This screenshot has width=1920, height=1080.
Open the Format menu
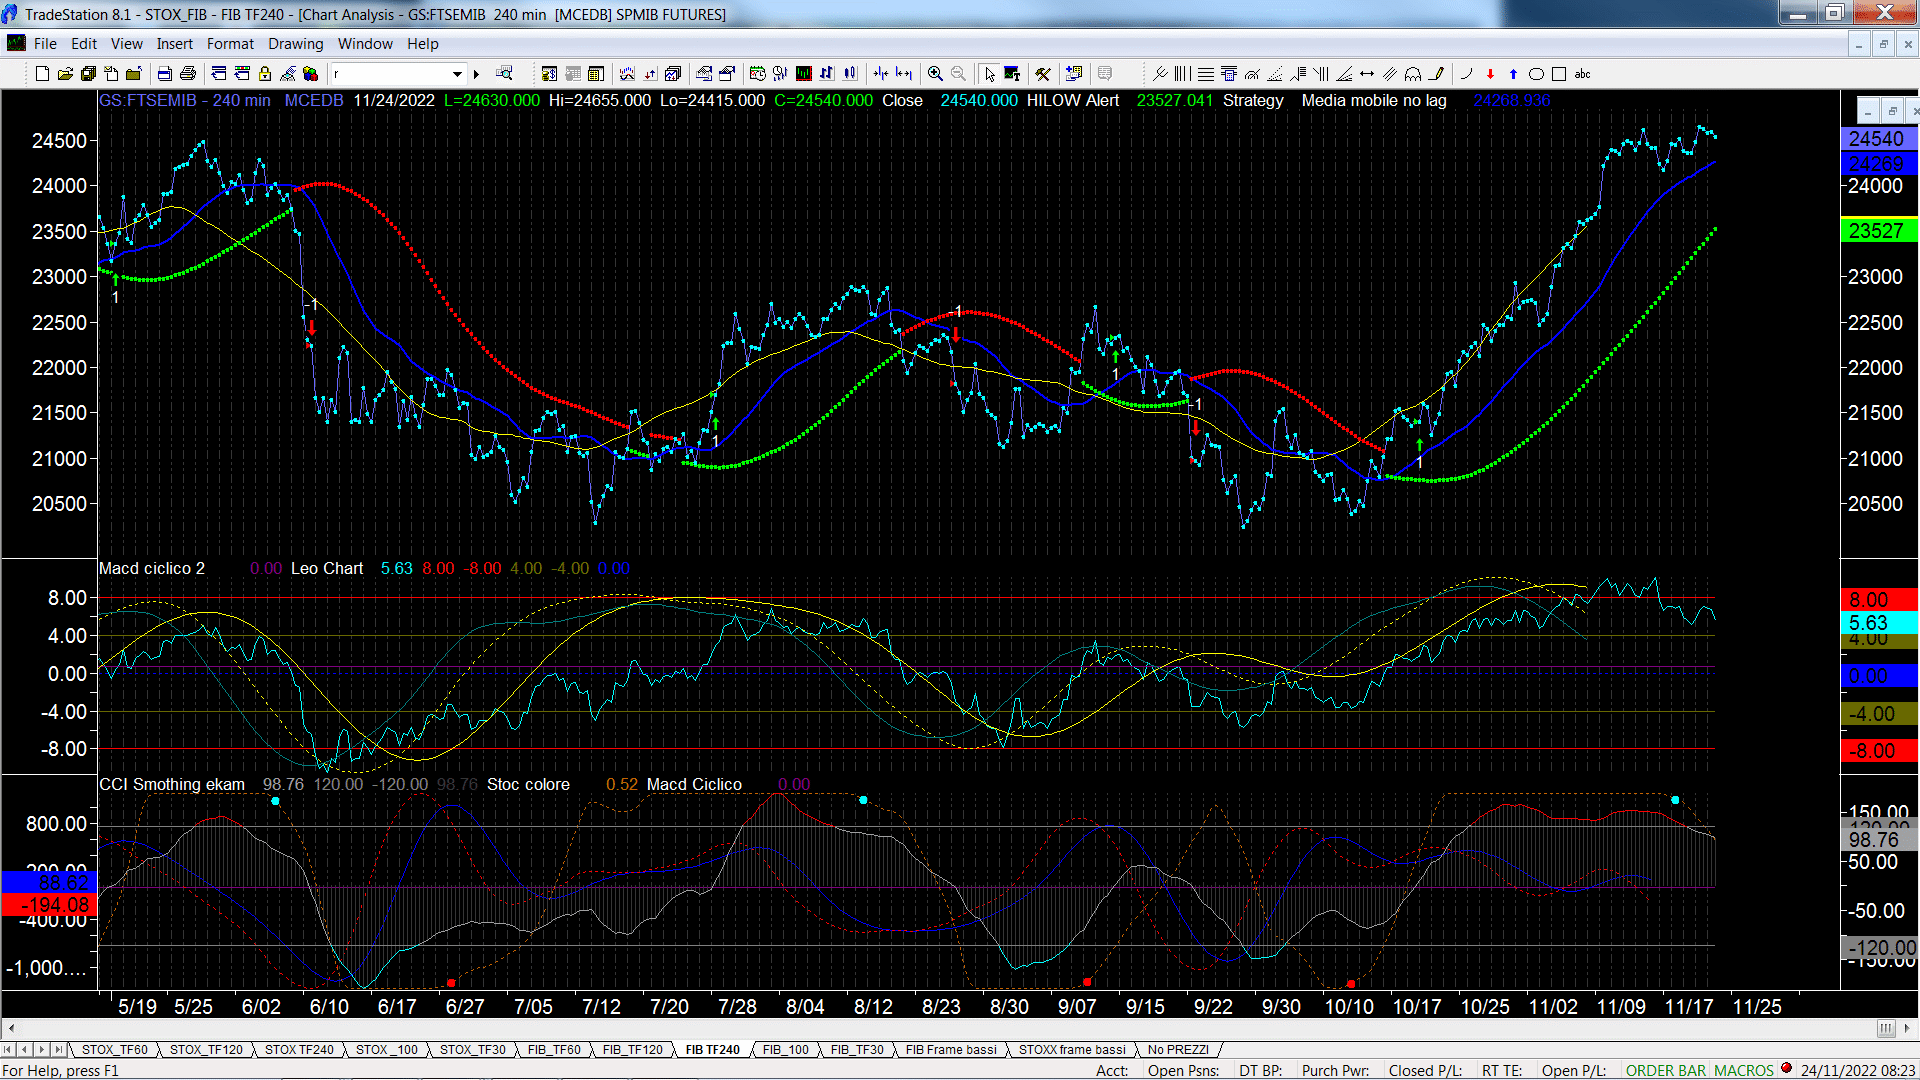point(230,44)
